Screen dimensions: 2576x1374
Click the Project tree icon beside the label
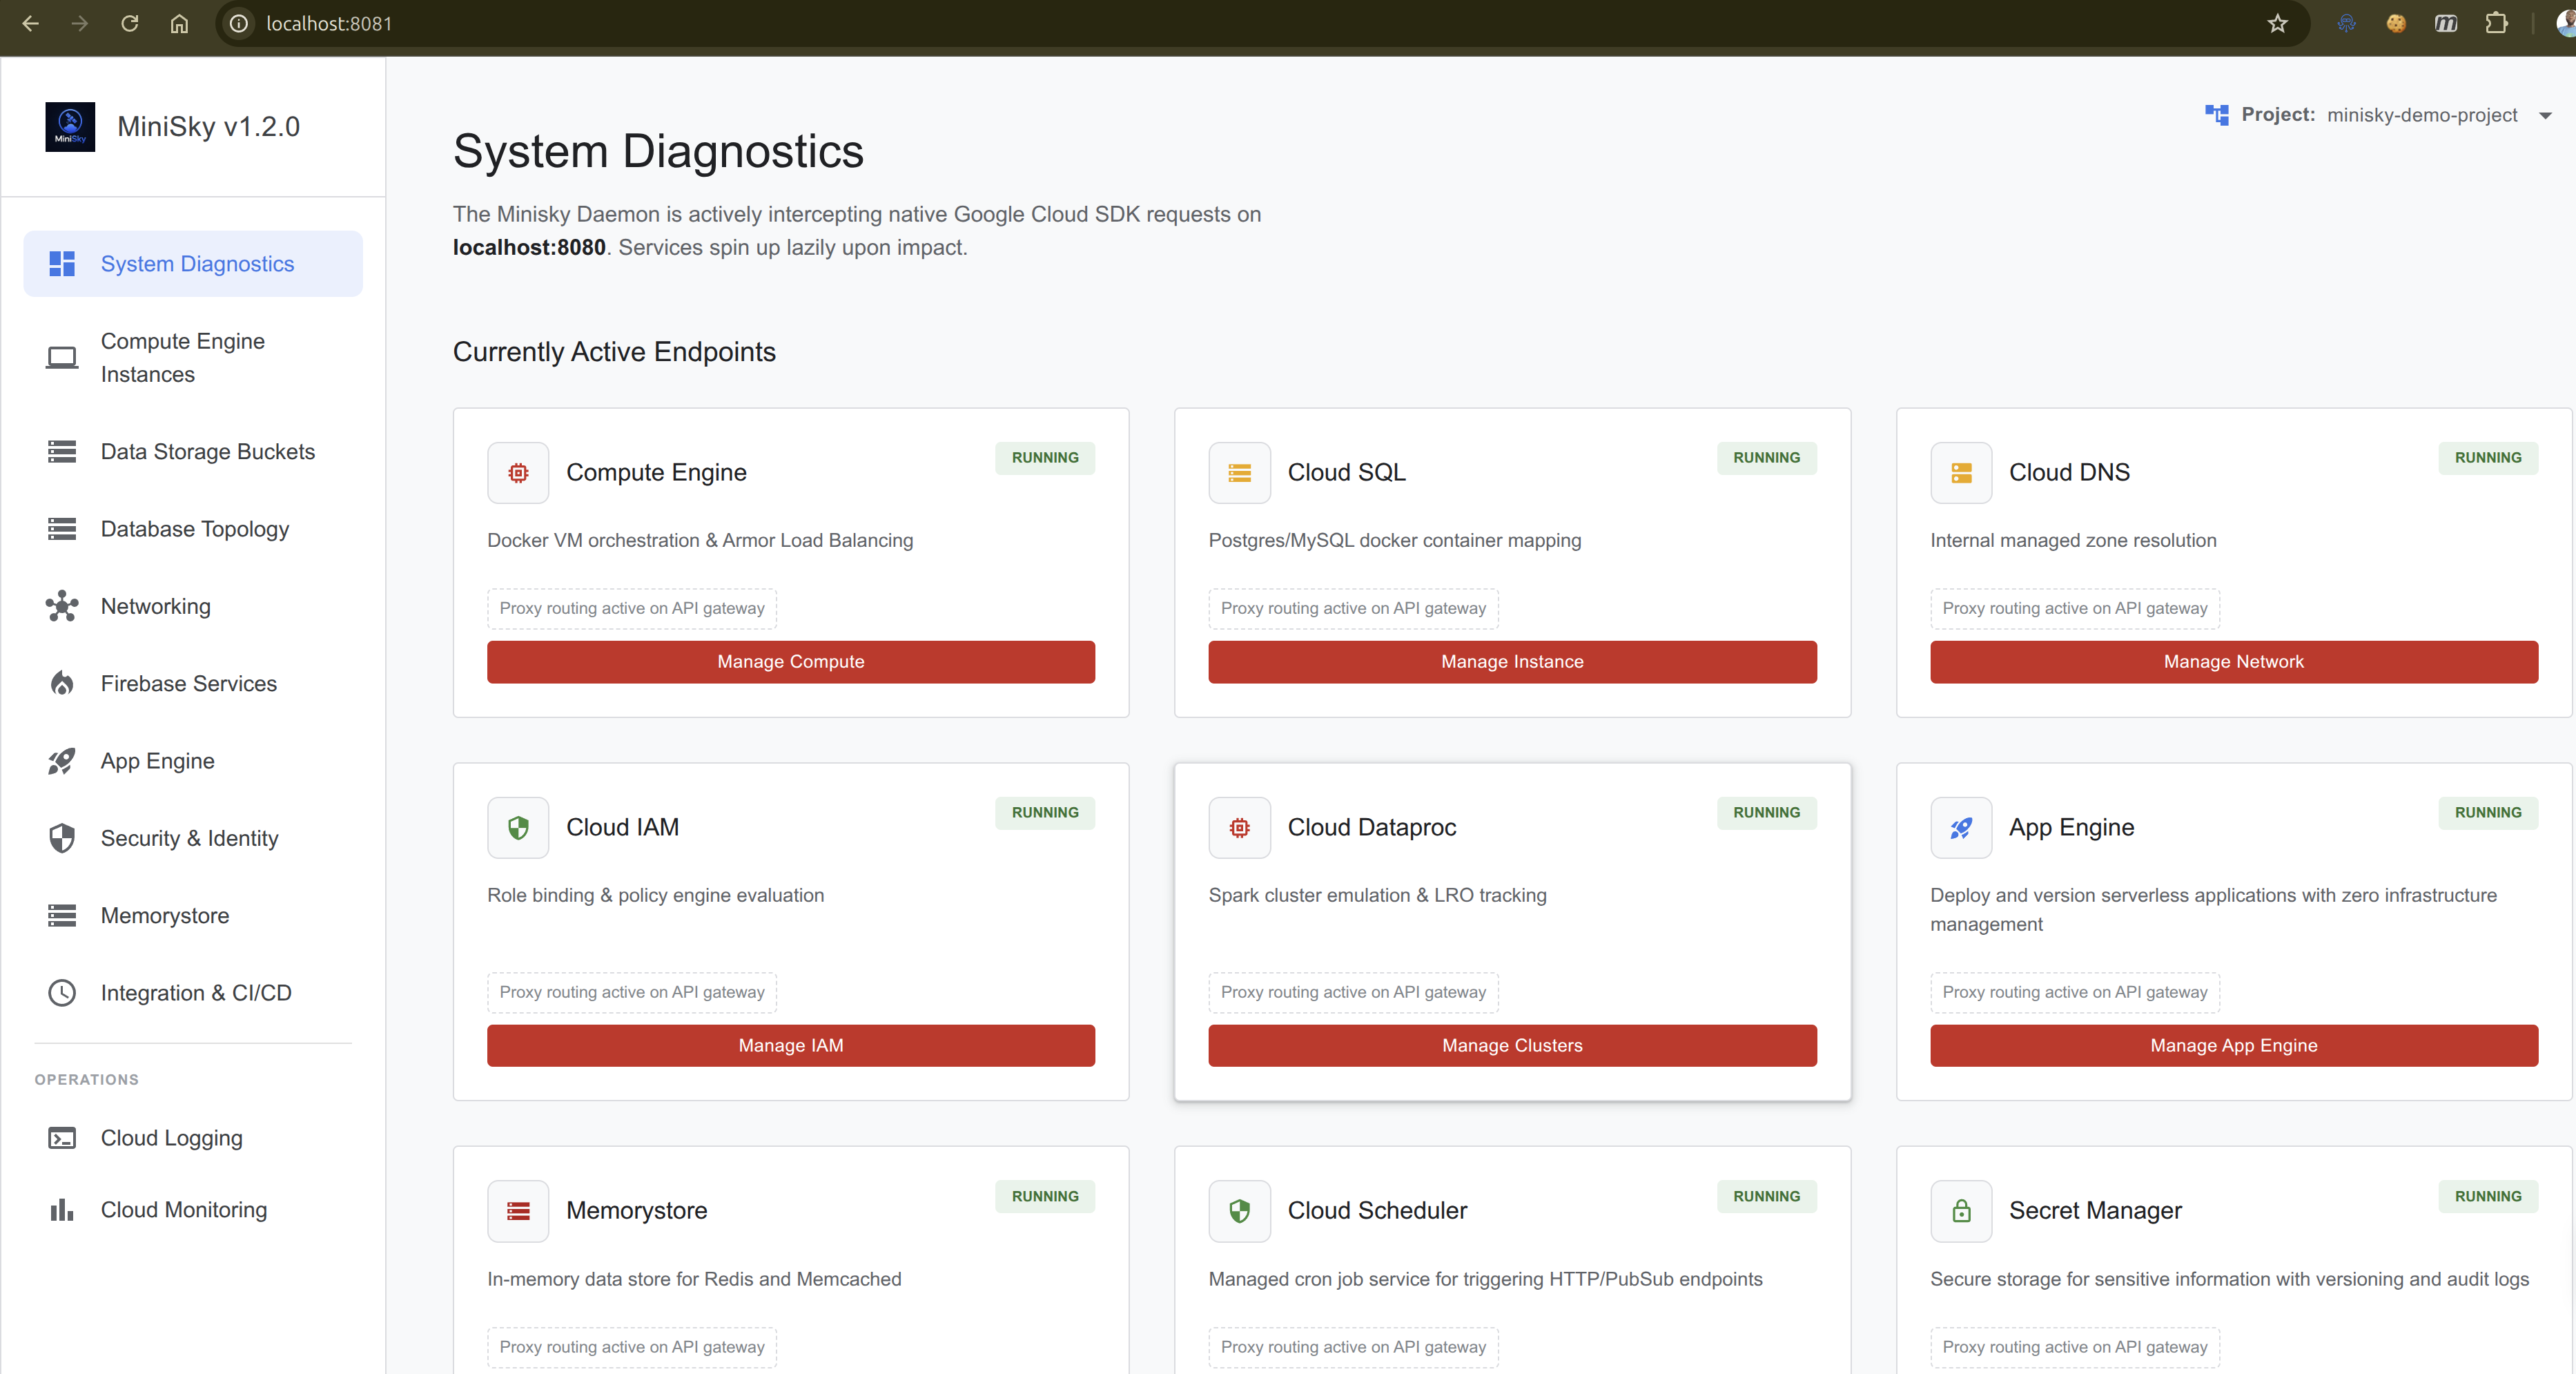click(x=2217, y=115)
